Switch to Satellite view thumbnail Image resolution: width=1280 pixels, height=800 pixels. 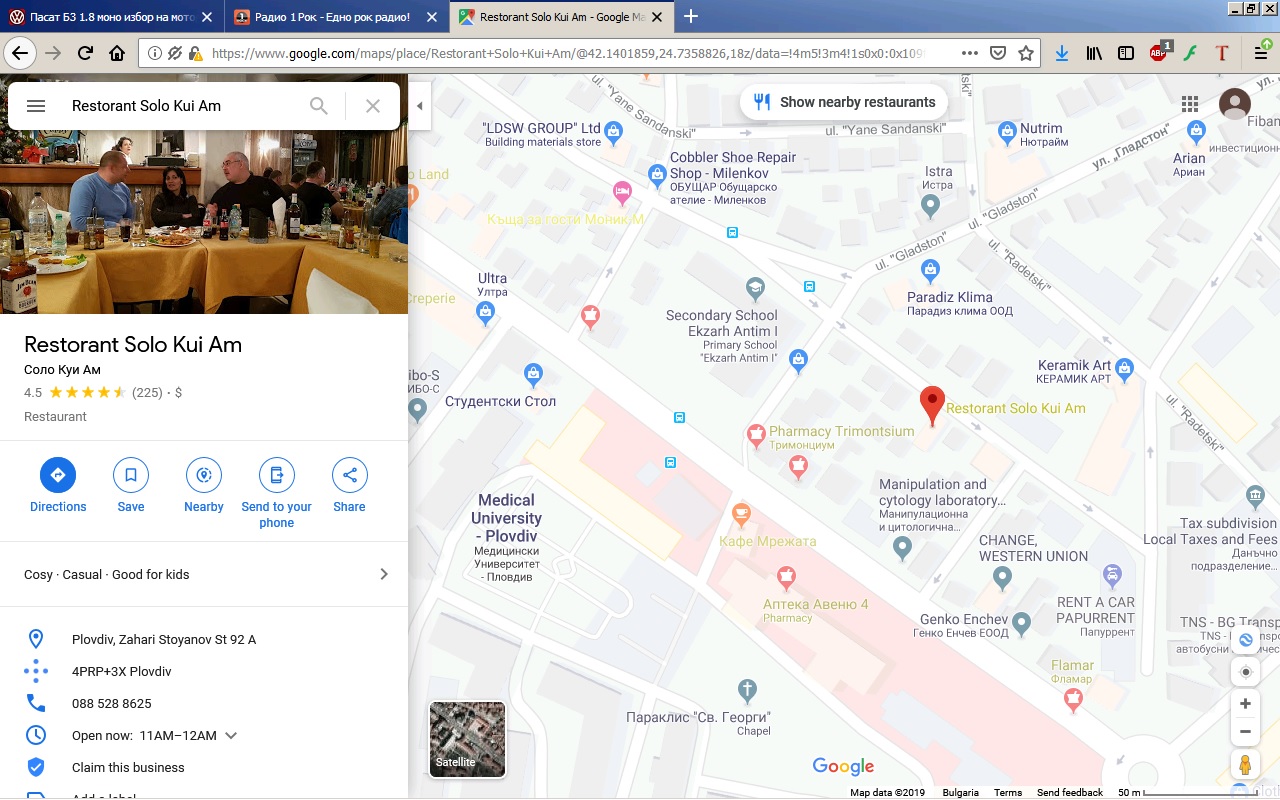(x=467, y=739)
